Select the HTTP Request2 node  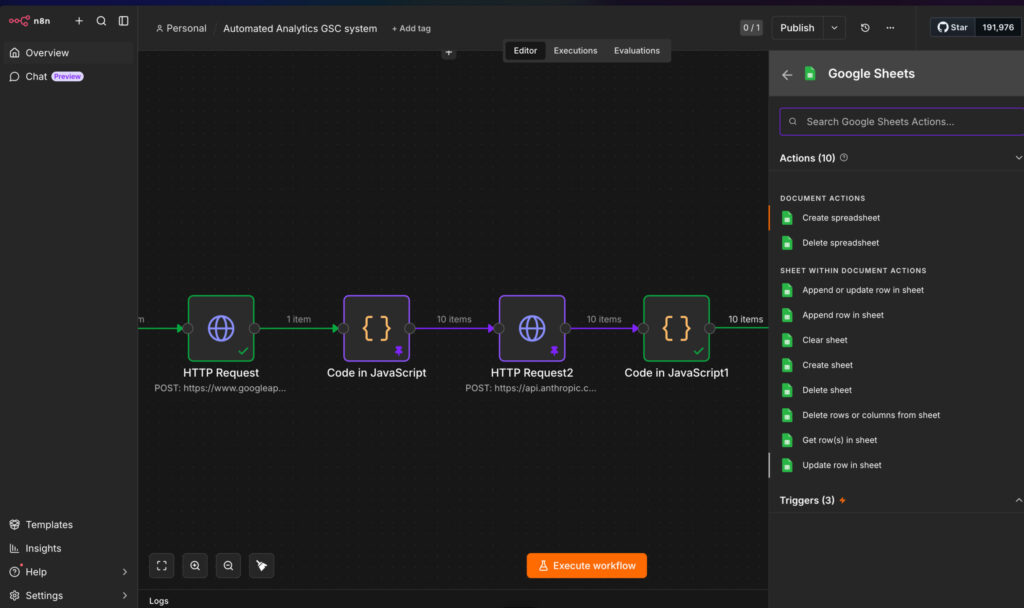(532, 328)
